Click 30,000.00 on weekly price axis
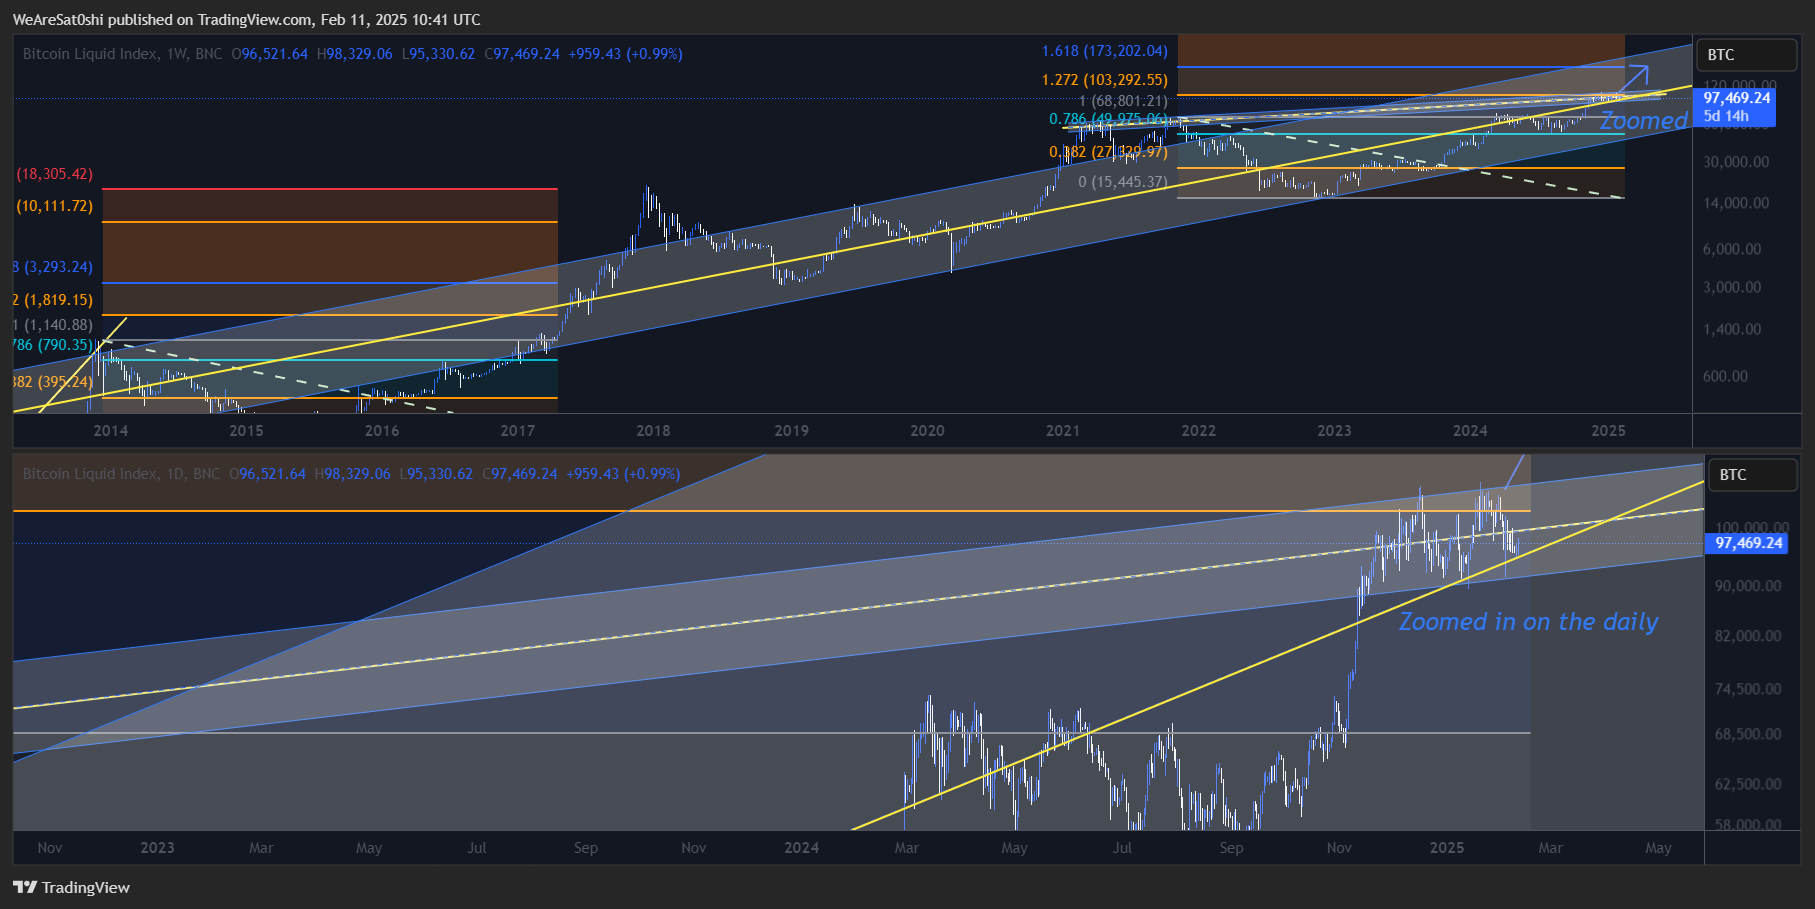 point(1736,162)
